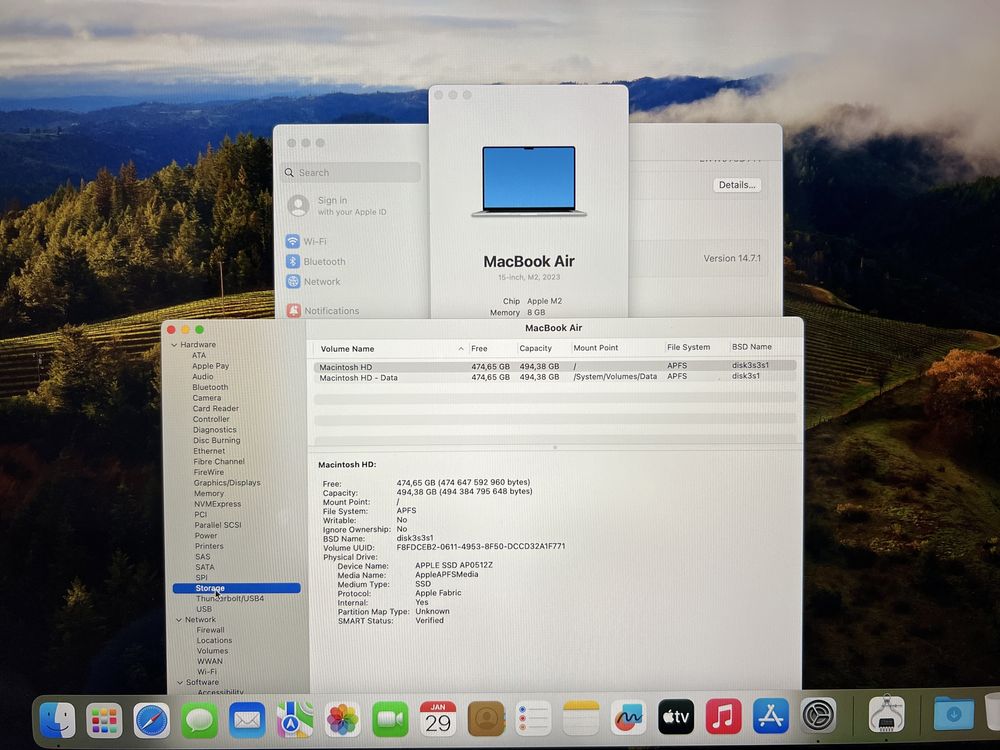
Task: Select Card Reader in Hardware list
Action: [216, 408]
